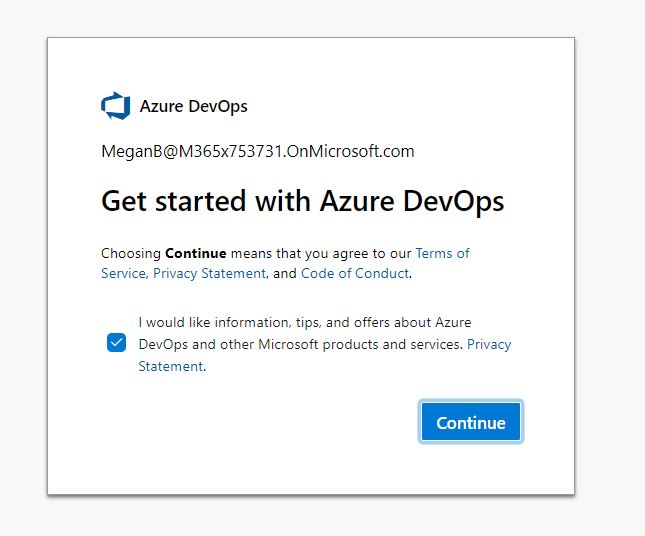This screenshot has height=536, width=645.
Task: Click the bold "Continue" word in agreement text
Action: click(x=196, y=253)
